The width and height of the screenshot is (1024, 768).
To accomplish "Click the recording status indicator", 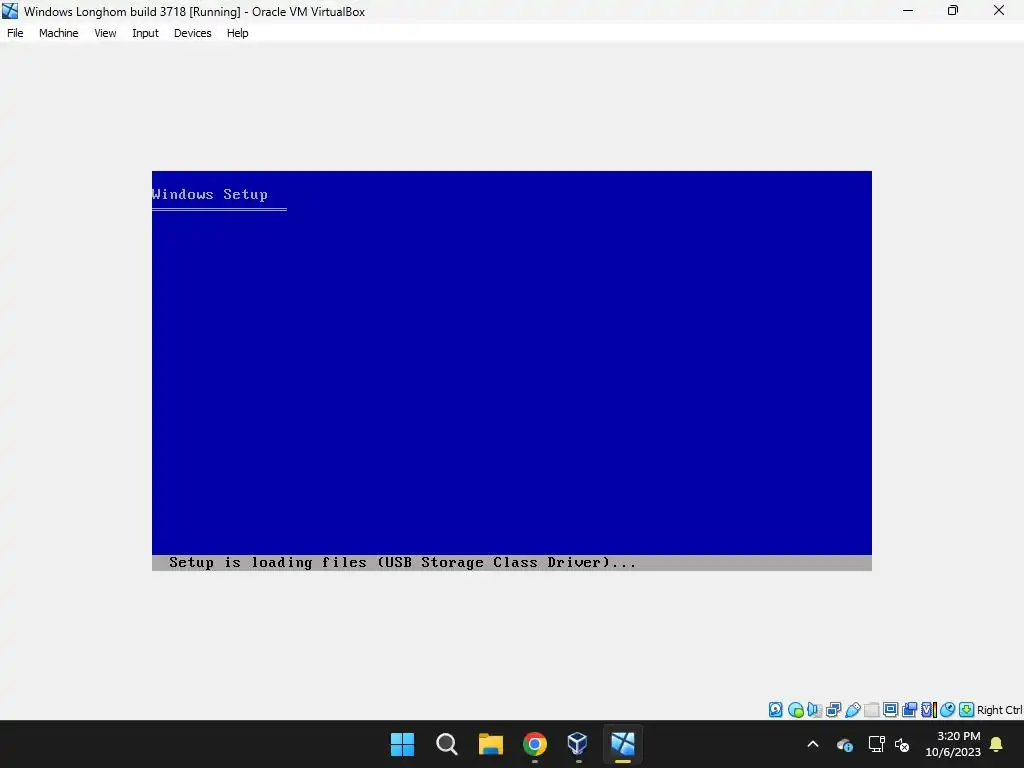I will (910, 710).
